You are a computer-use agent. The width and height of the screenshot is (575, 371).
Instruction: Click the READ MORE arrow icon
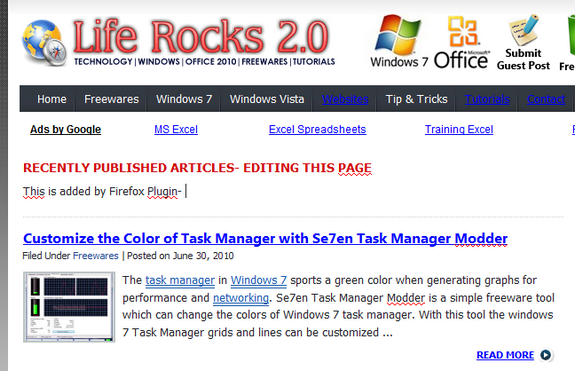(546, 355)
